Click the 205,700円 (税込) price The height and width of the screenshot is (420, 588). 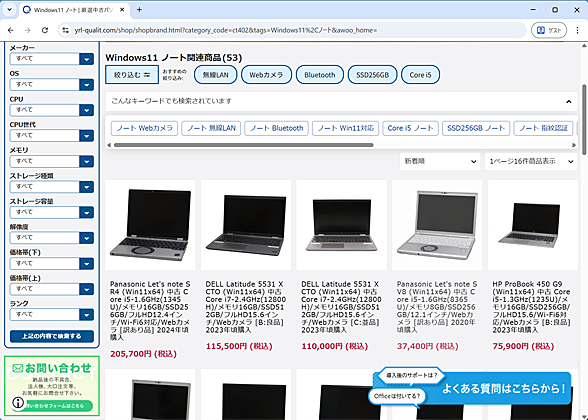pos(143,354)
